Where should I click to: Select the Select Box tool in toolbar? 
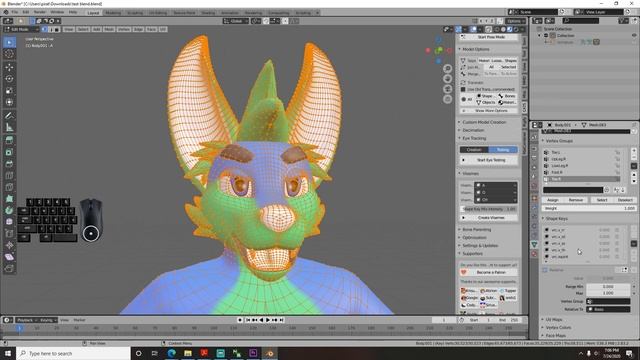tap(9, 42)
